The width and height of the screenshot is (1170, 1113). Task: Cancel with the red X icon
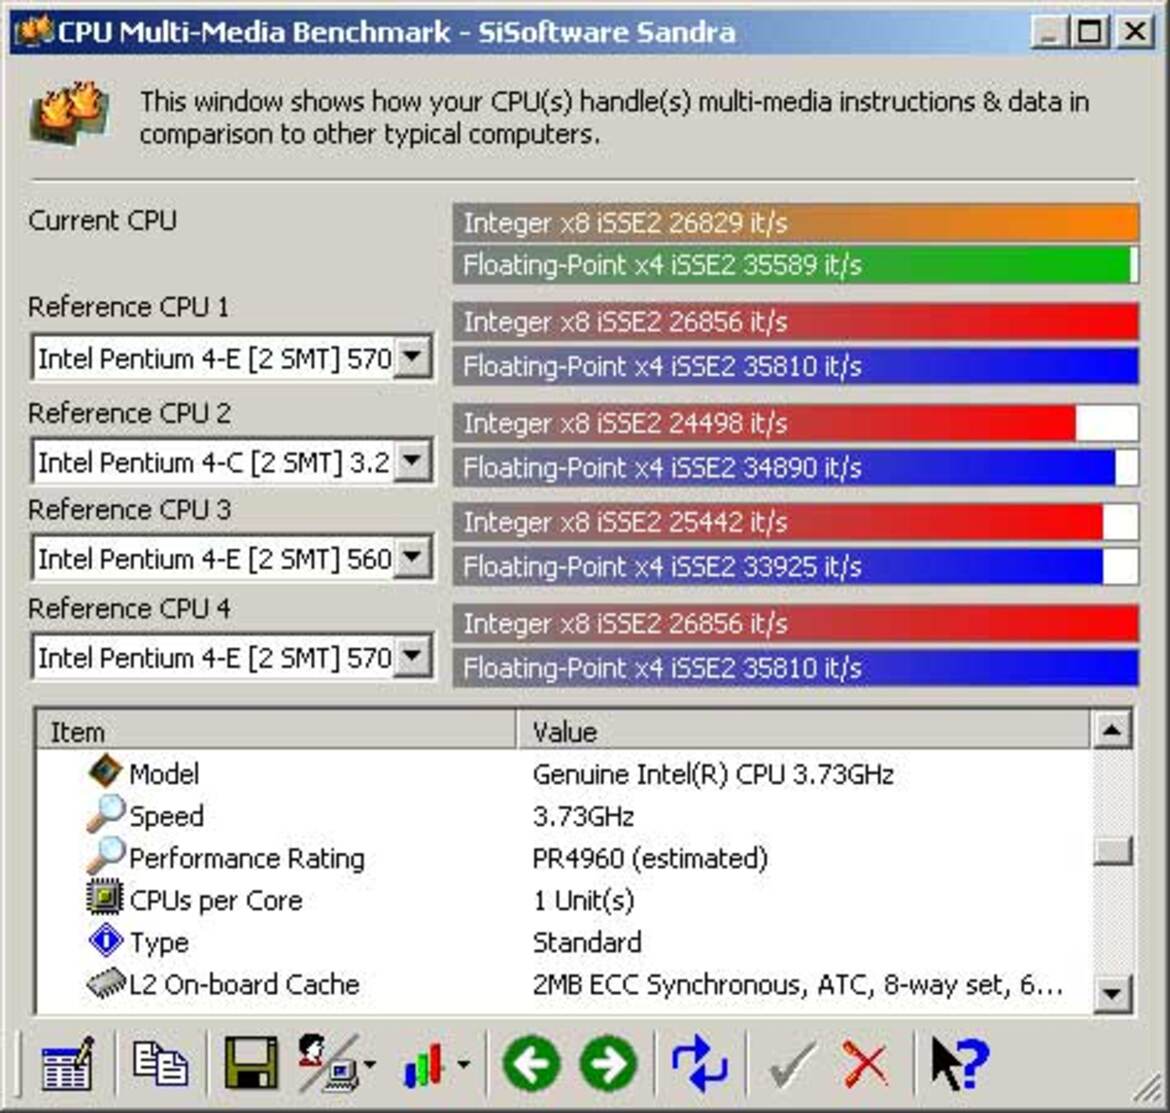tap(866, 1064)
